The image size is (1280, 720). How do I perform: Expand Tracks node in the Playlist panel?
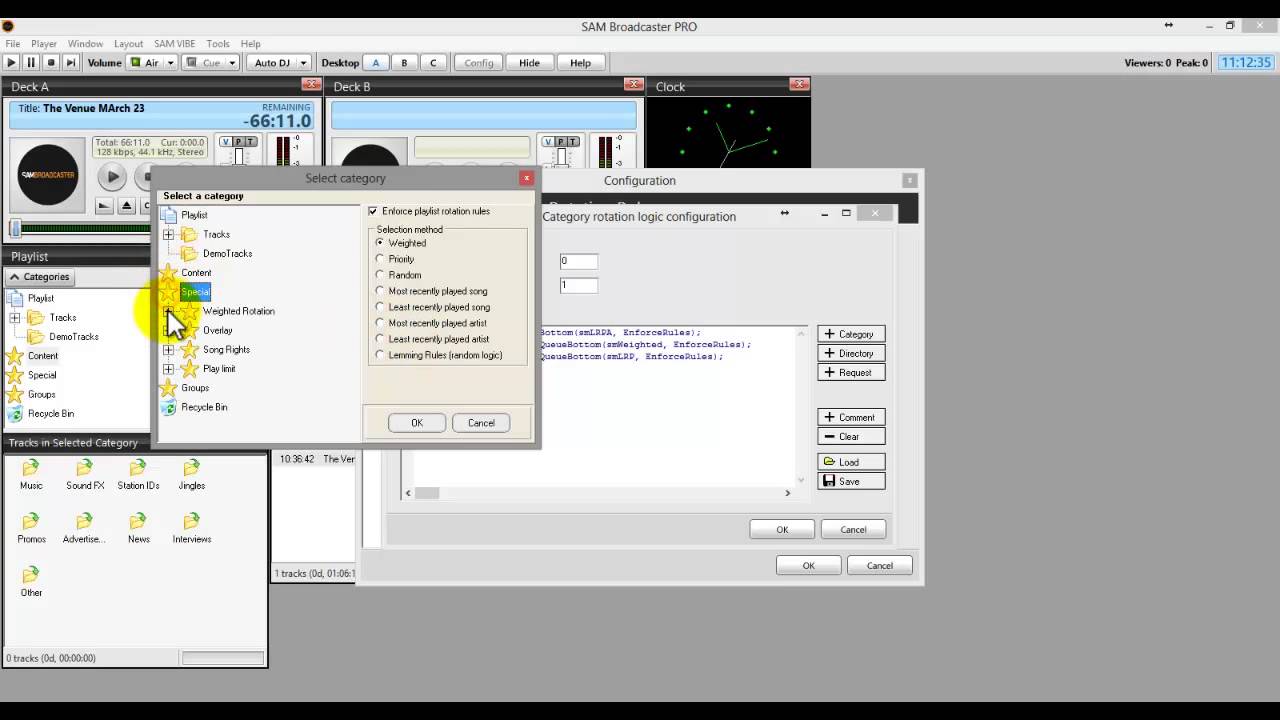(15, 317)
